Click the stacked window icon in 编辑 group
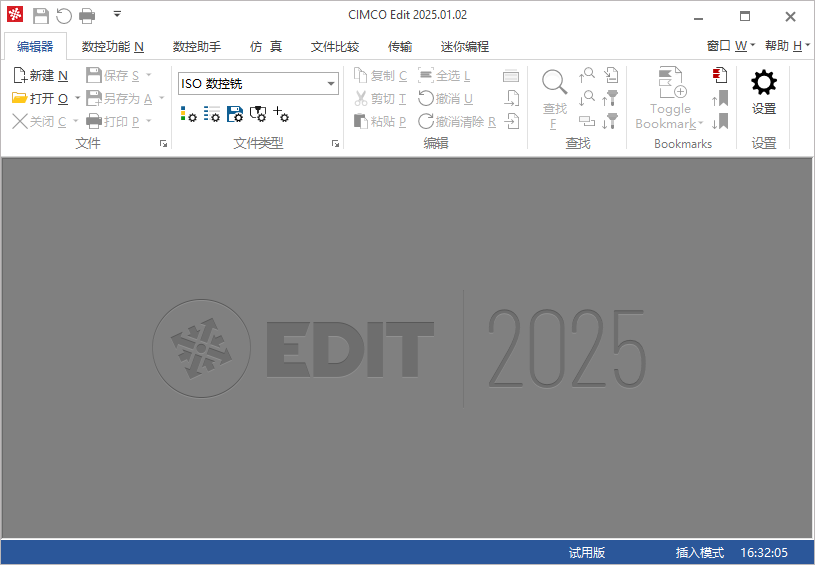This screenshot has height=565, width=815. [511, 76]
